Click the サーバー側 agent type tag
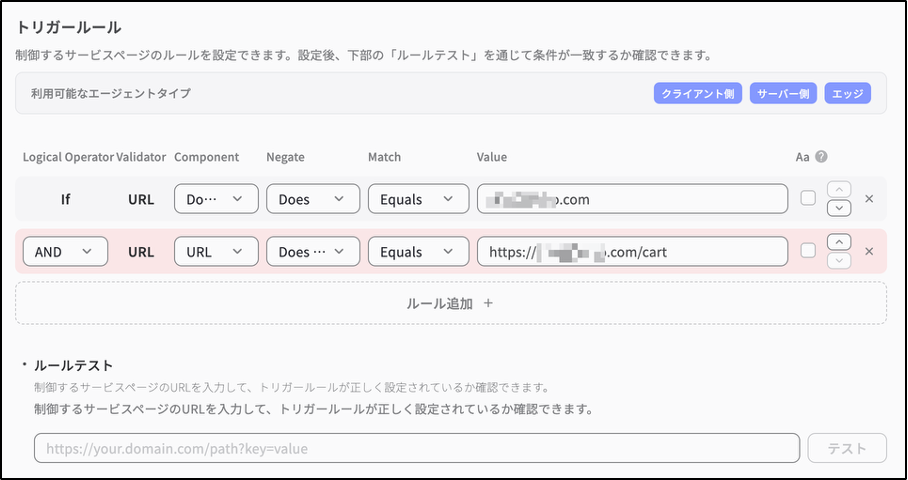 coord(783,94)
